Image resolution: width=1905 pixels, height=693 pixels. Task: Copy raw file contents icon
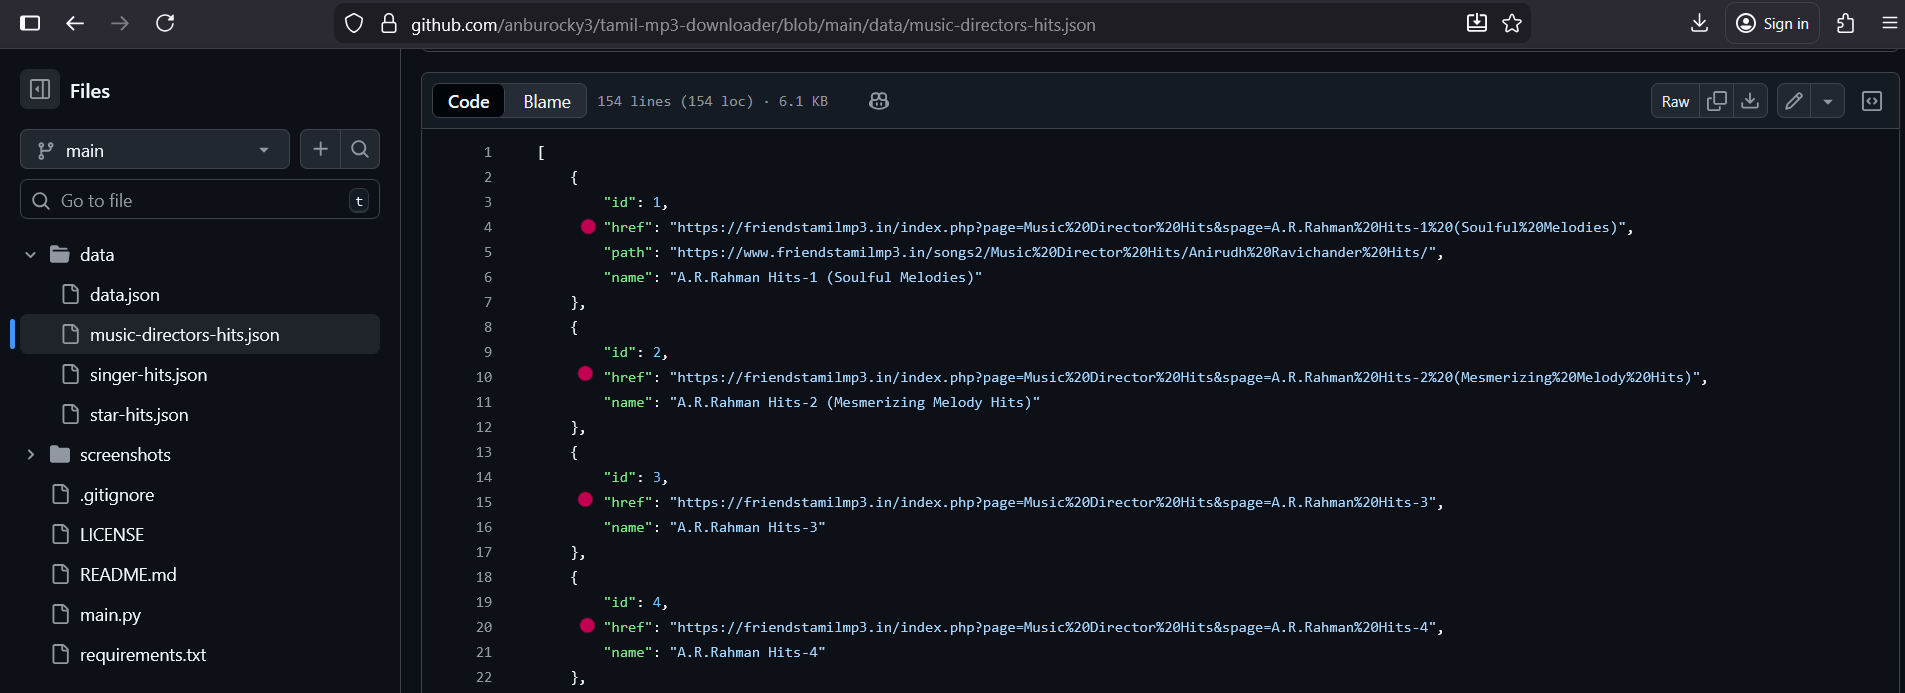click(1717, 101)
